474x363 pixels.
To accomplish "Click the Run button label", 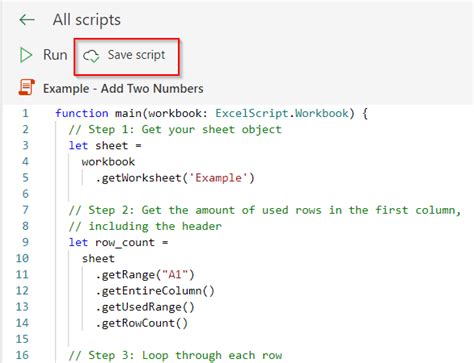I will click(x=55, y=55).
